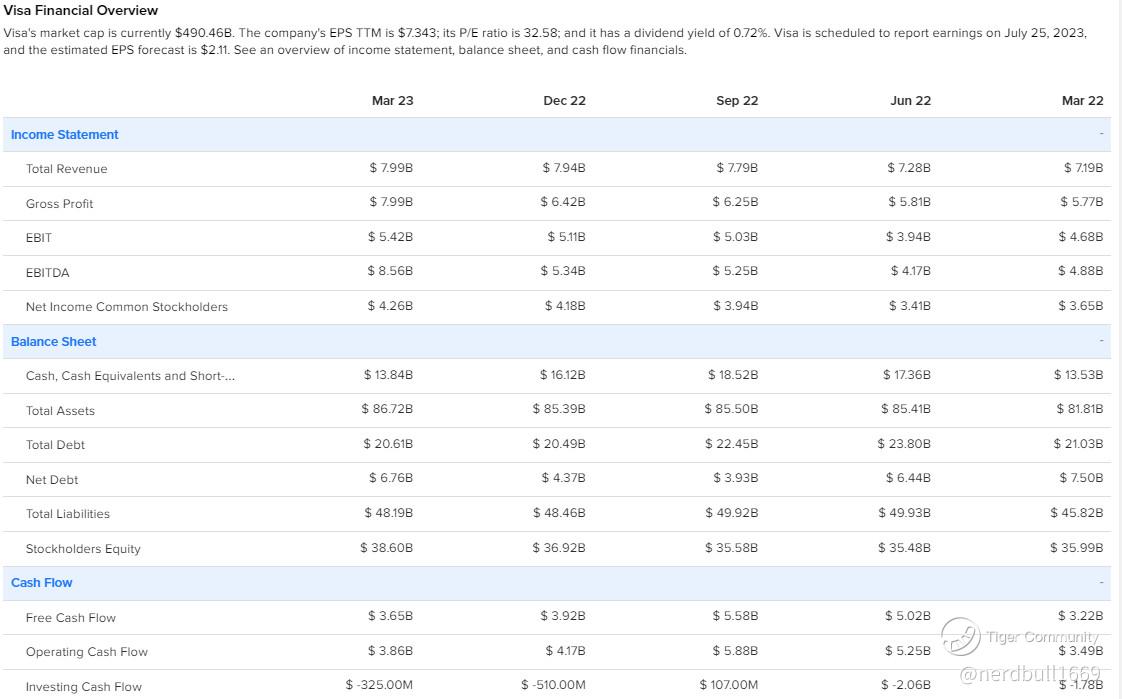The height and width of the screenshot is (699, 1122).
Task: Select Mar 23 Net Debt $ 6.76B
Action: pos(391,478)
